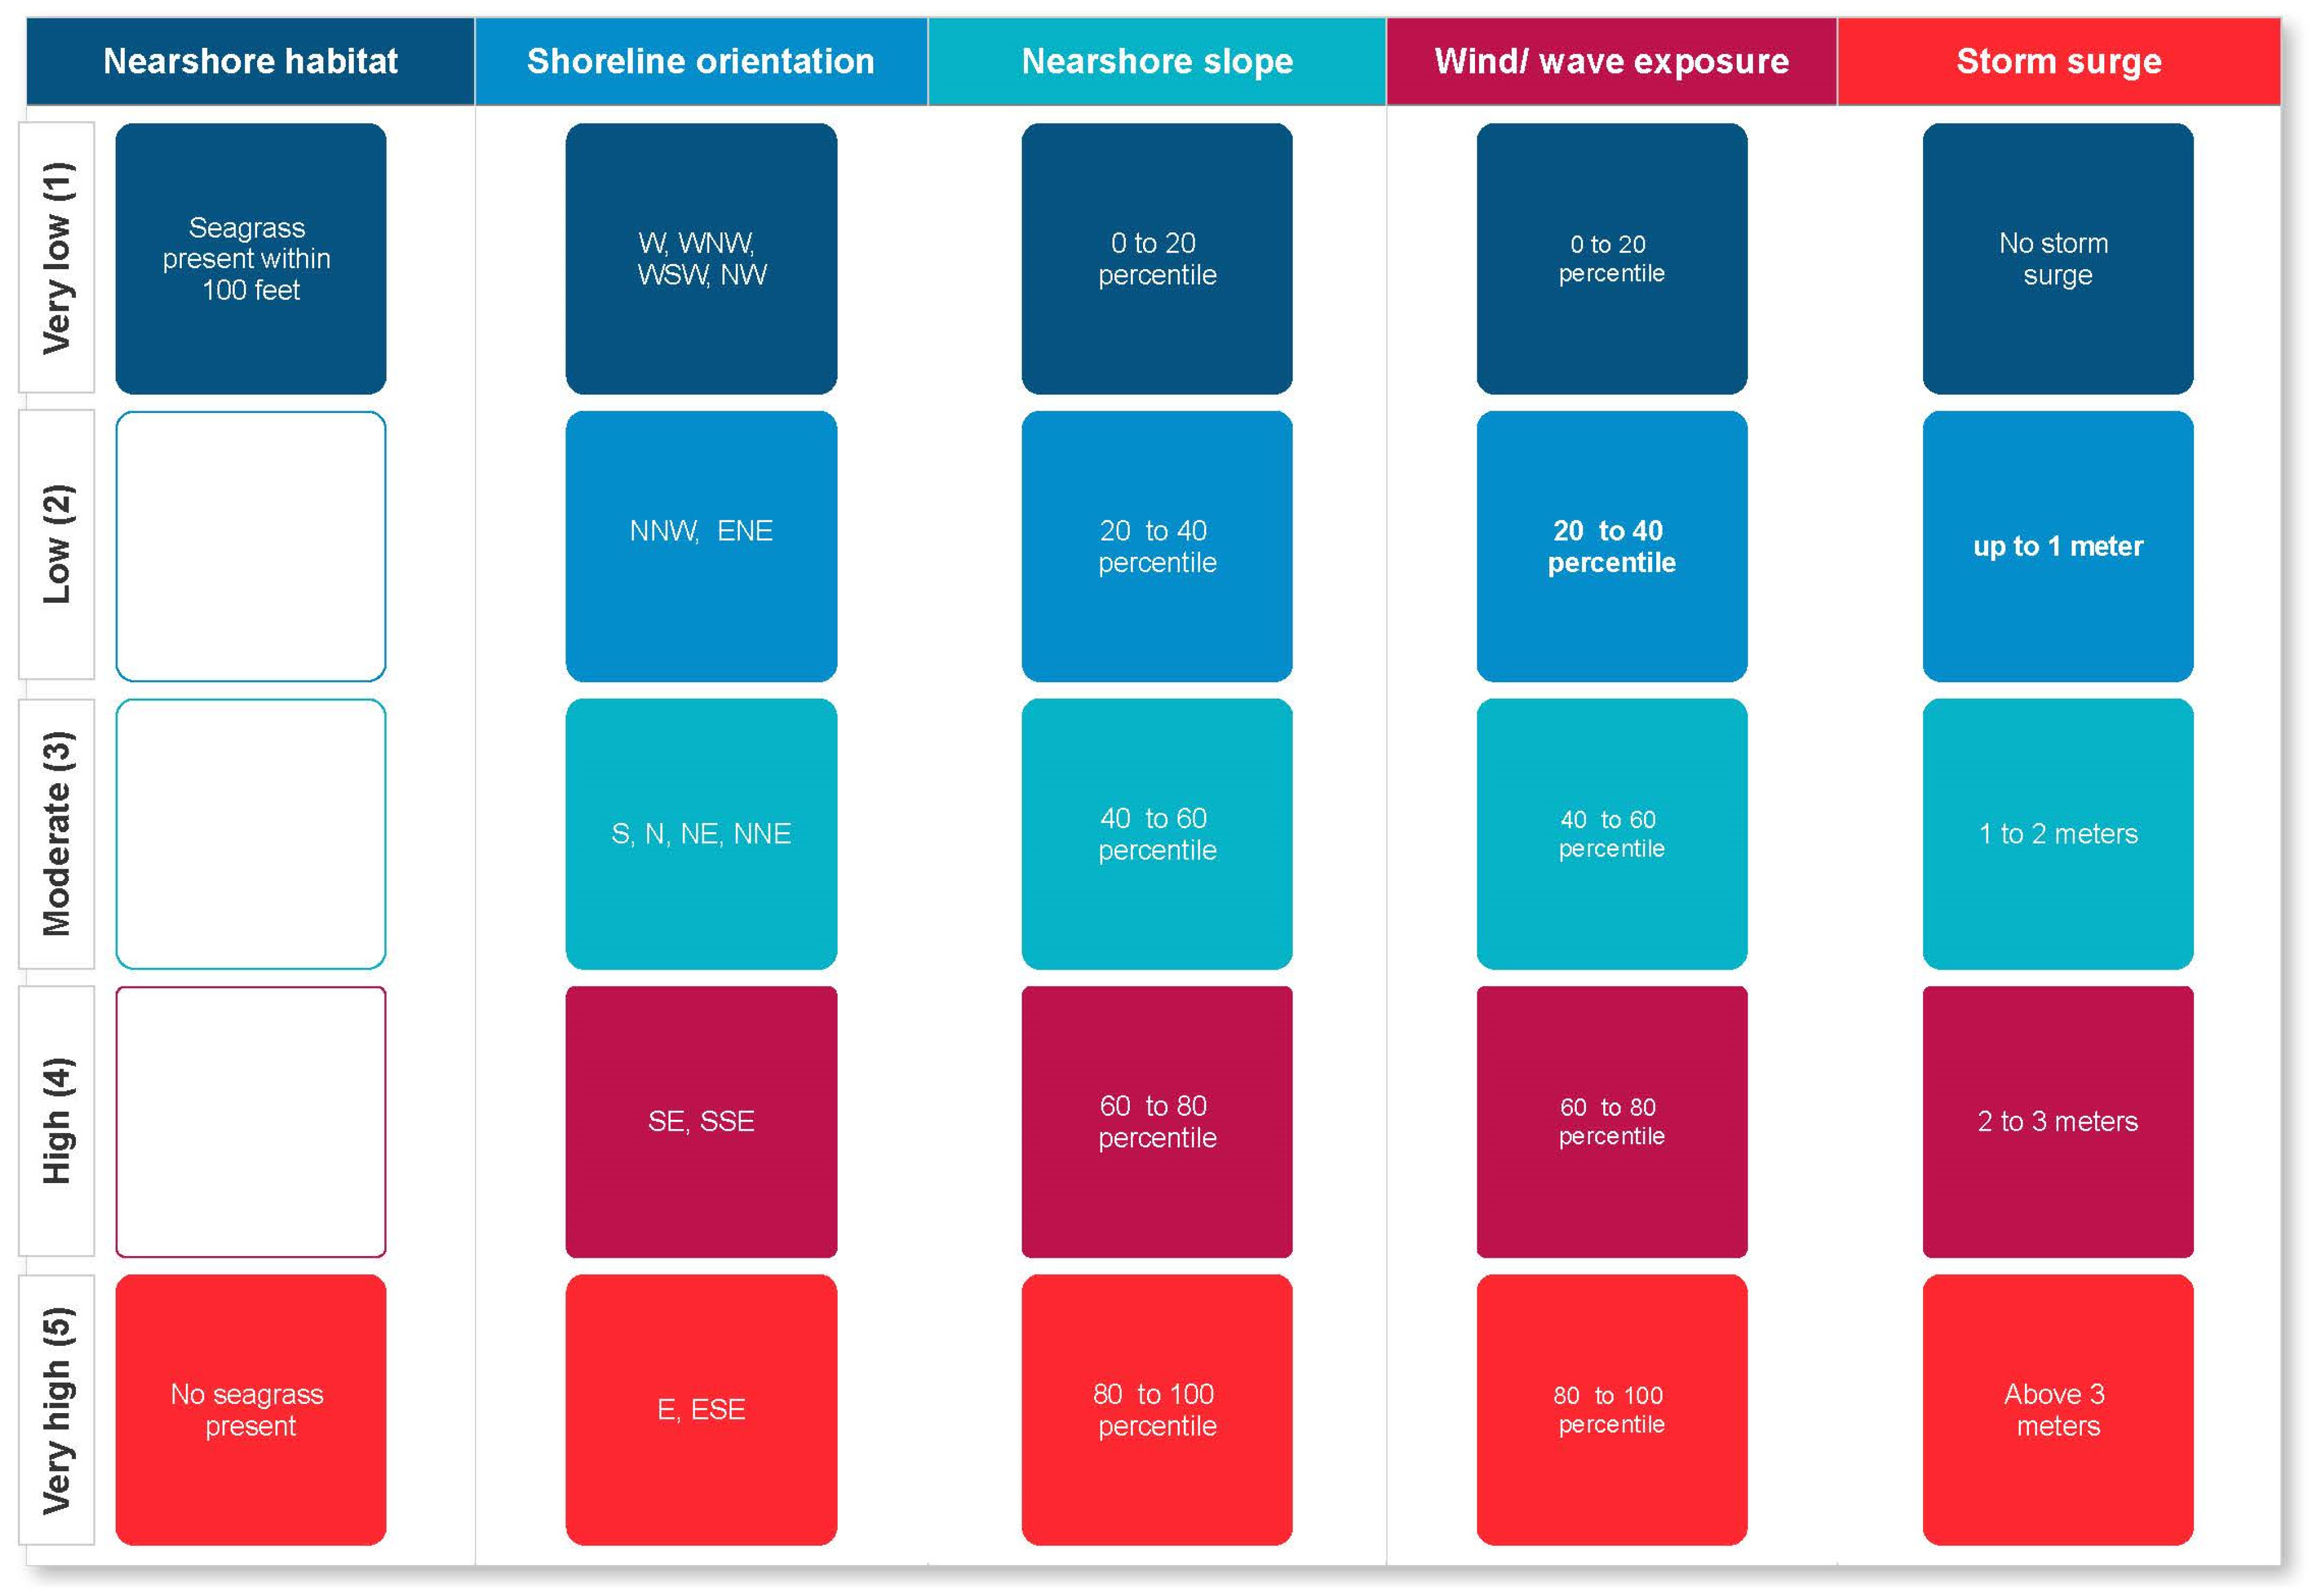Select the Storm surge header

[2058, 61]
